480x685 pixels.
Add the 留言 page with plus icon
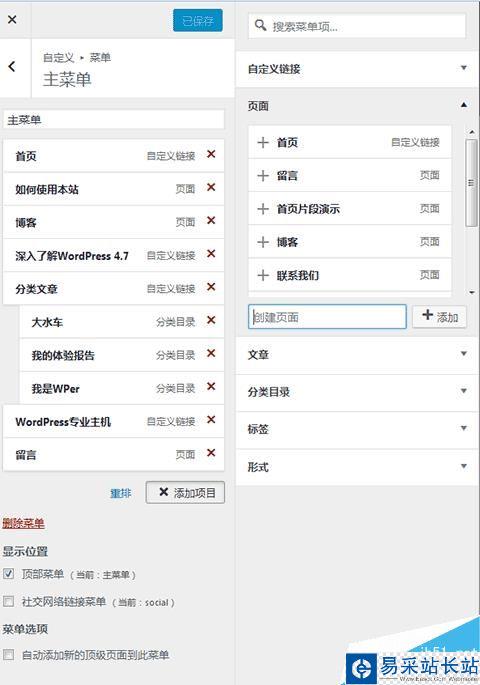tap(263, 176)
